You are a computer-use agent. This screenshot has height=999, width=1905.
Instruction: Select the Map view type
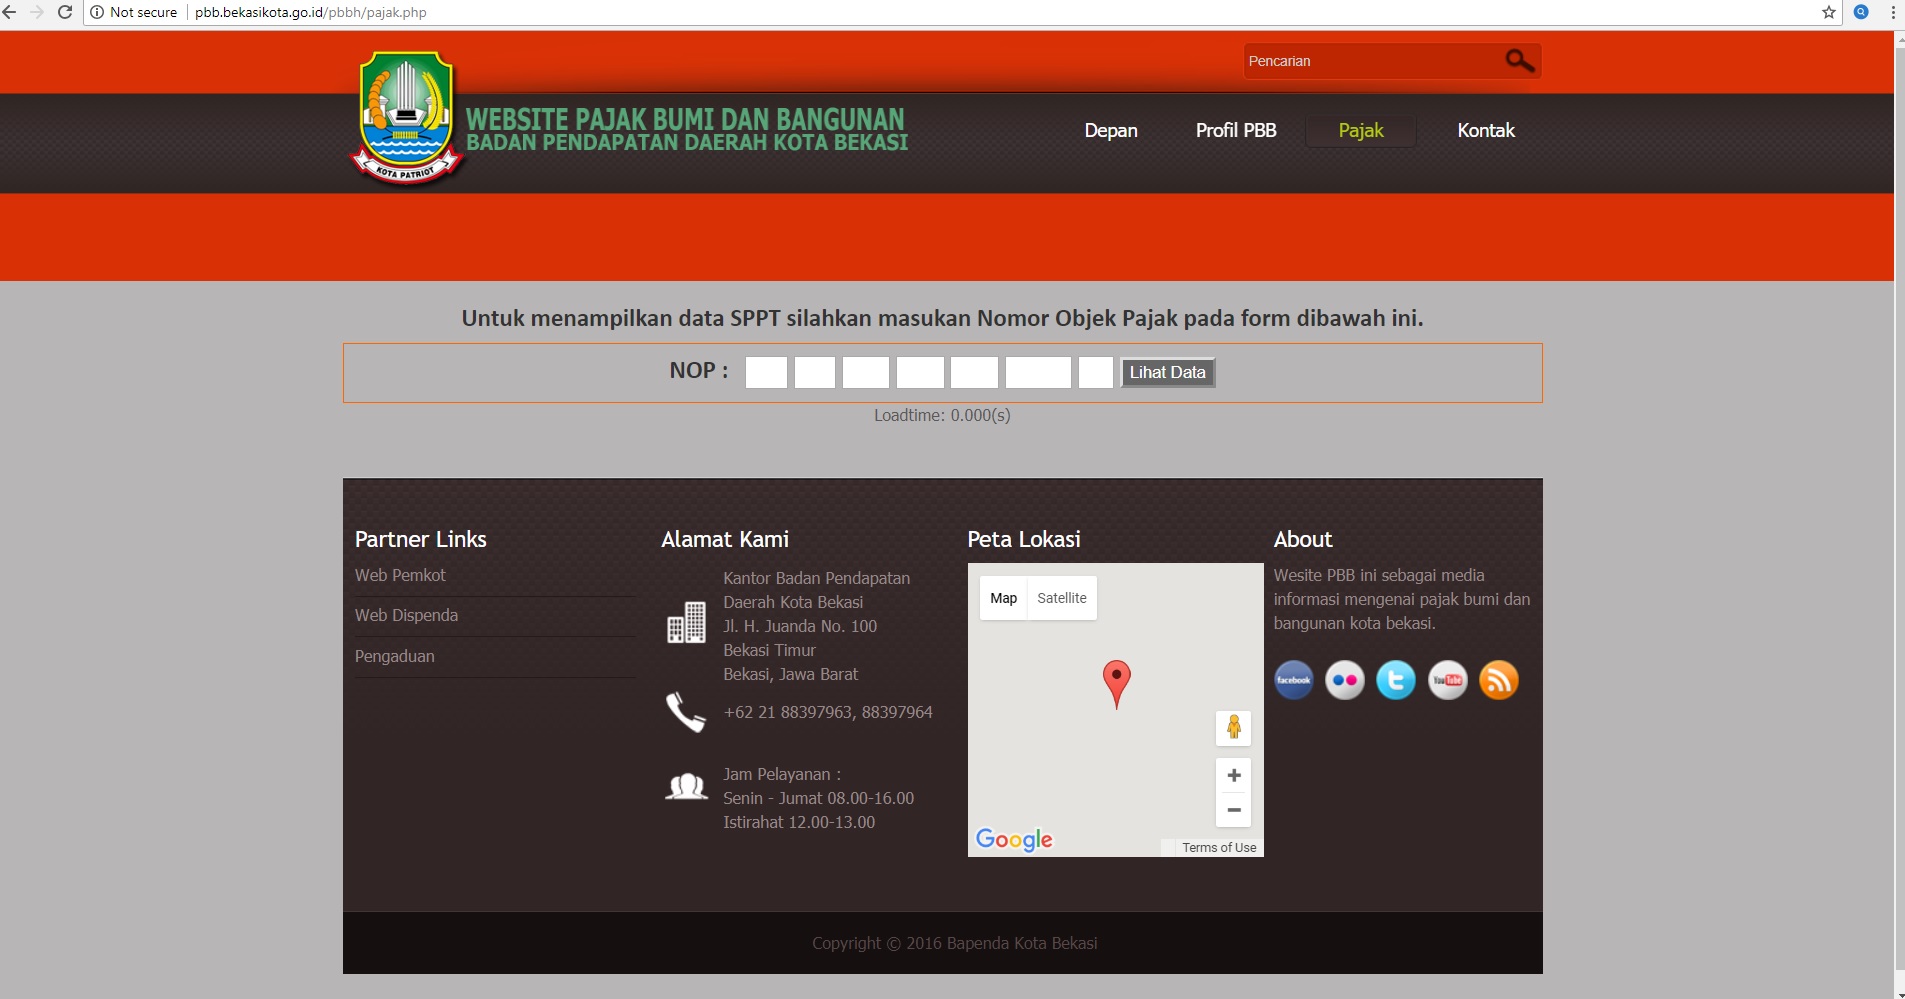[1003, 598]
